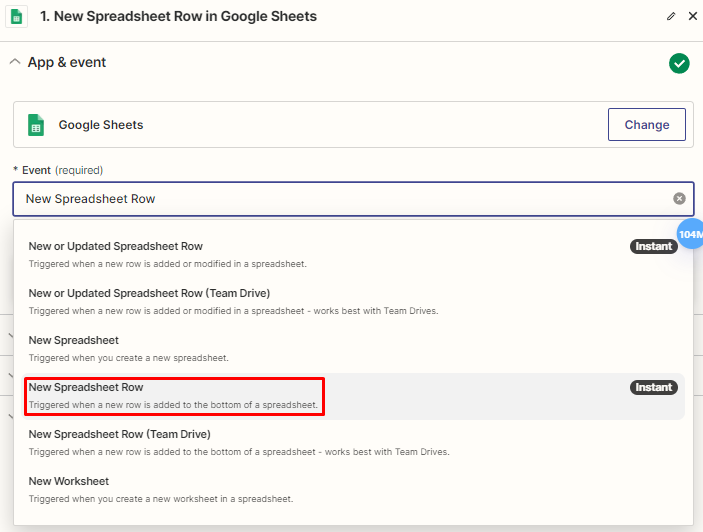Click the pencil rename icon in header

pyautogui.click(x=671, y=17)
